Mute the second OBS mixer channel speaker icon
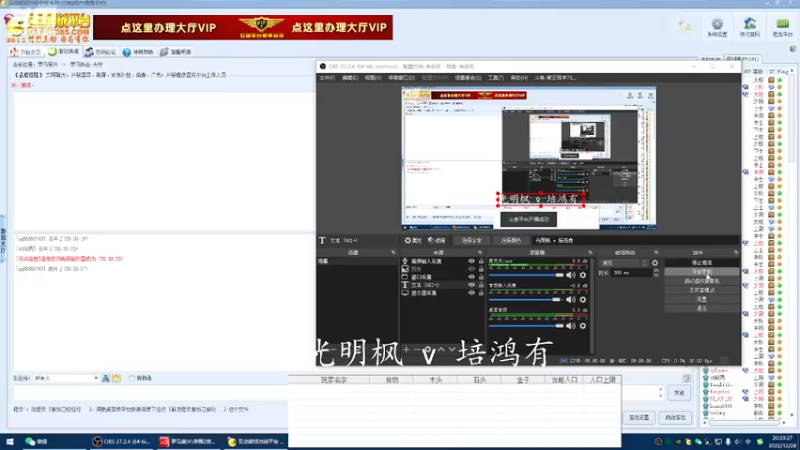This screenshot has height=450, width=800. pos(570,299)
